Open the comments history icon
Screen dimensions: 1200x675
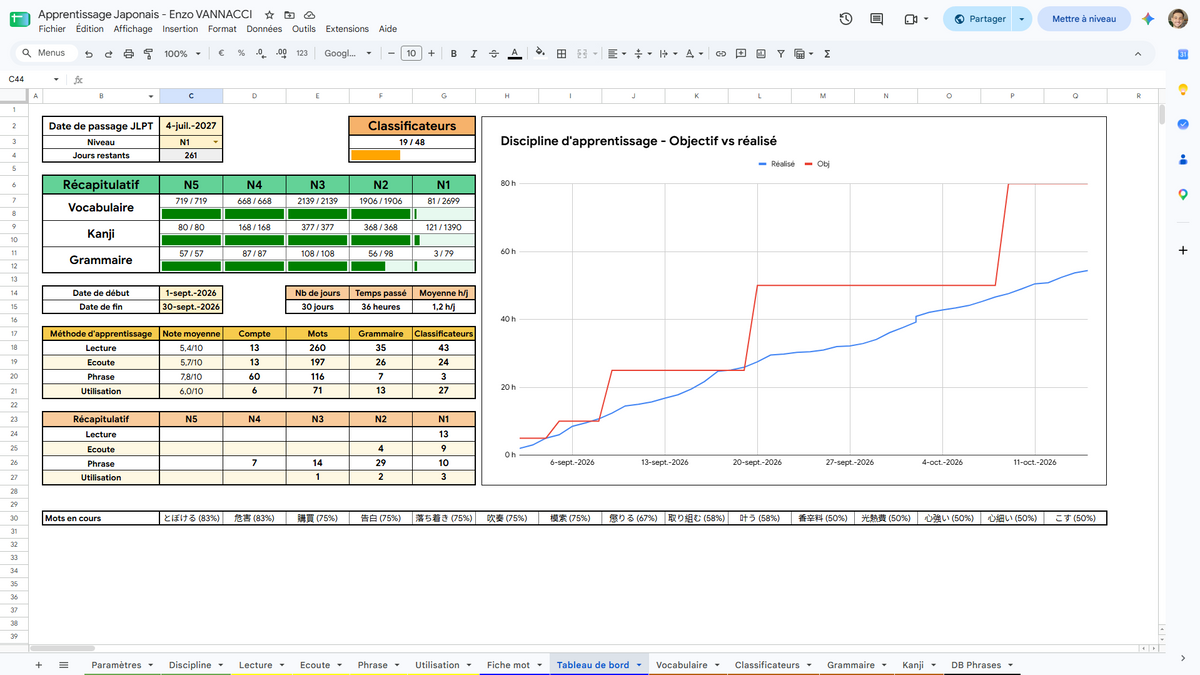(x=877, y=19)
